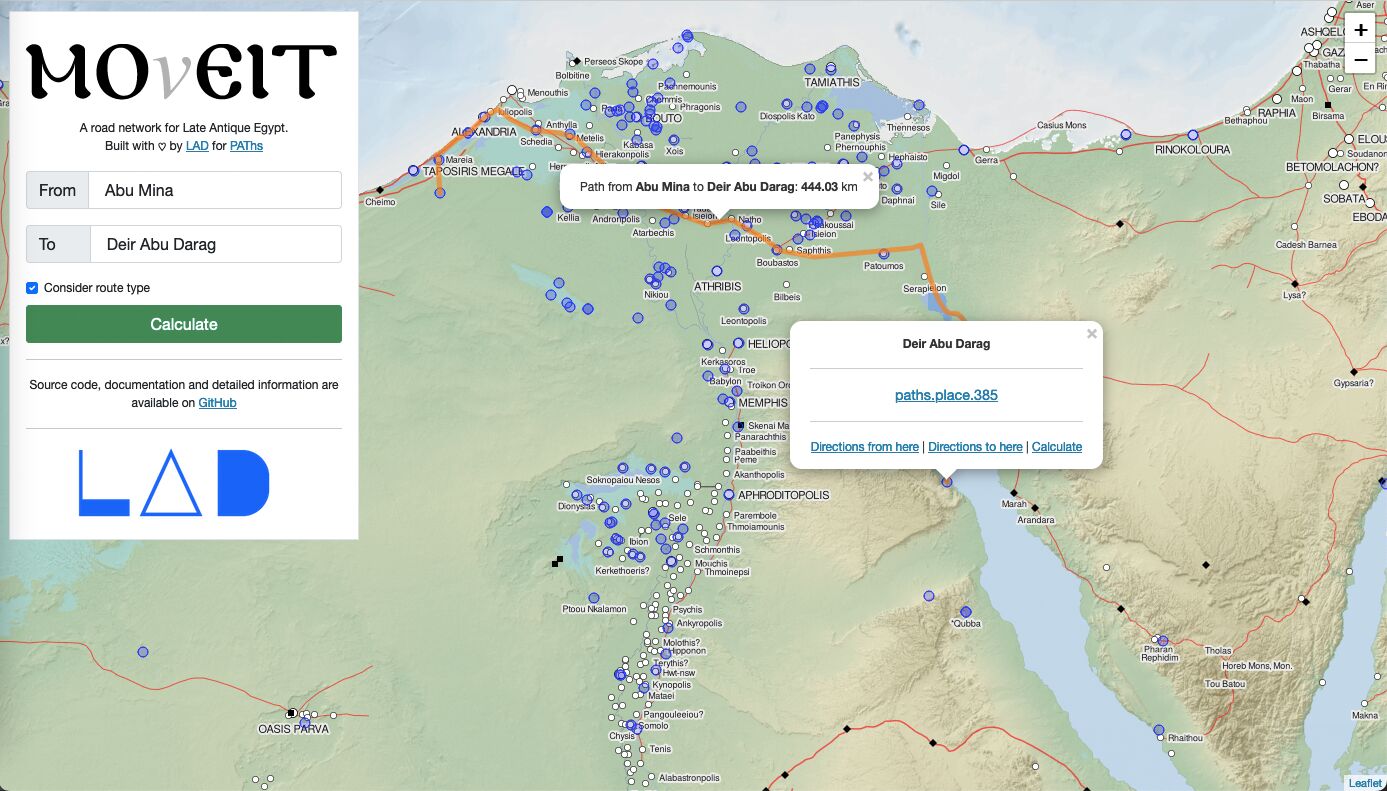This screenshot has height=791, width=1387.
Task: Open the GitHub link
Action: tap(217, 403)
